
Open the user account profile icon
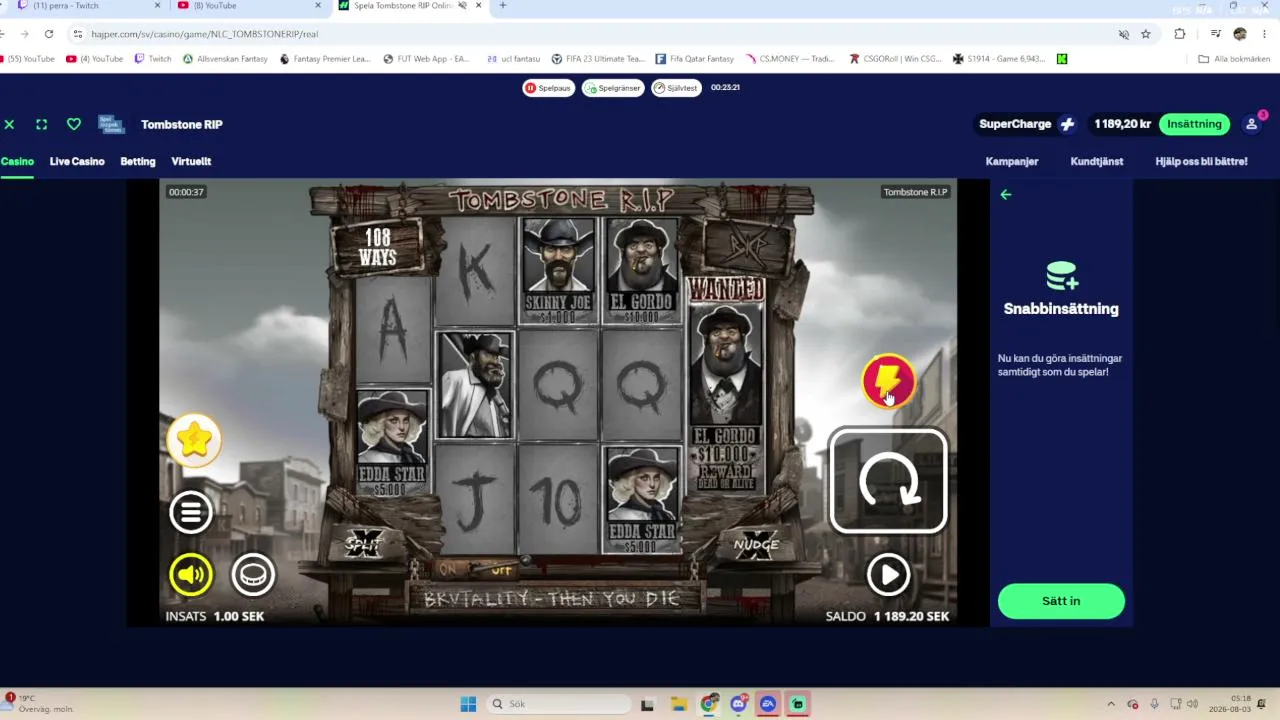[x=1251, y=124]
